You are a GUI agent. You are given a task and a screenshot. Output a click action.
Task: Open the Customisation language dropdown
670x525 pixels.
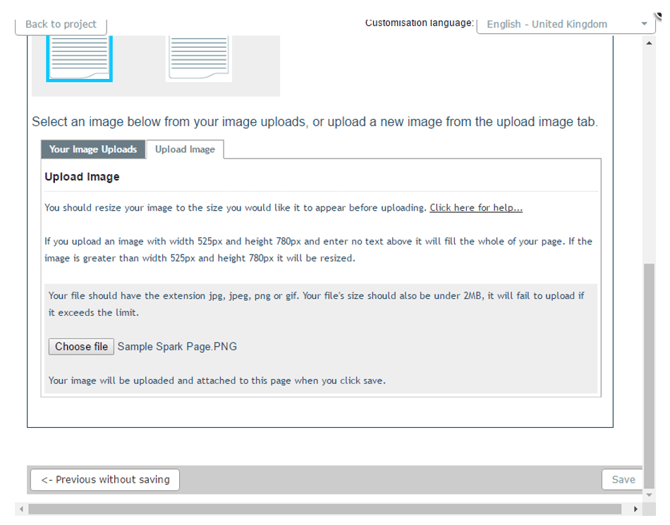(565, 24)
